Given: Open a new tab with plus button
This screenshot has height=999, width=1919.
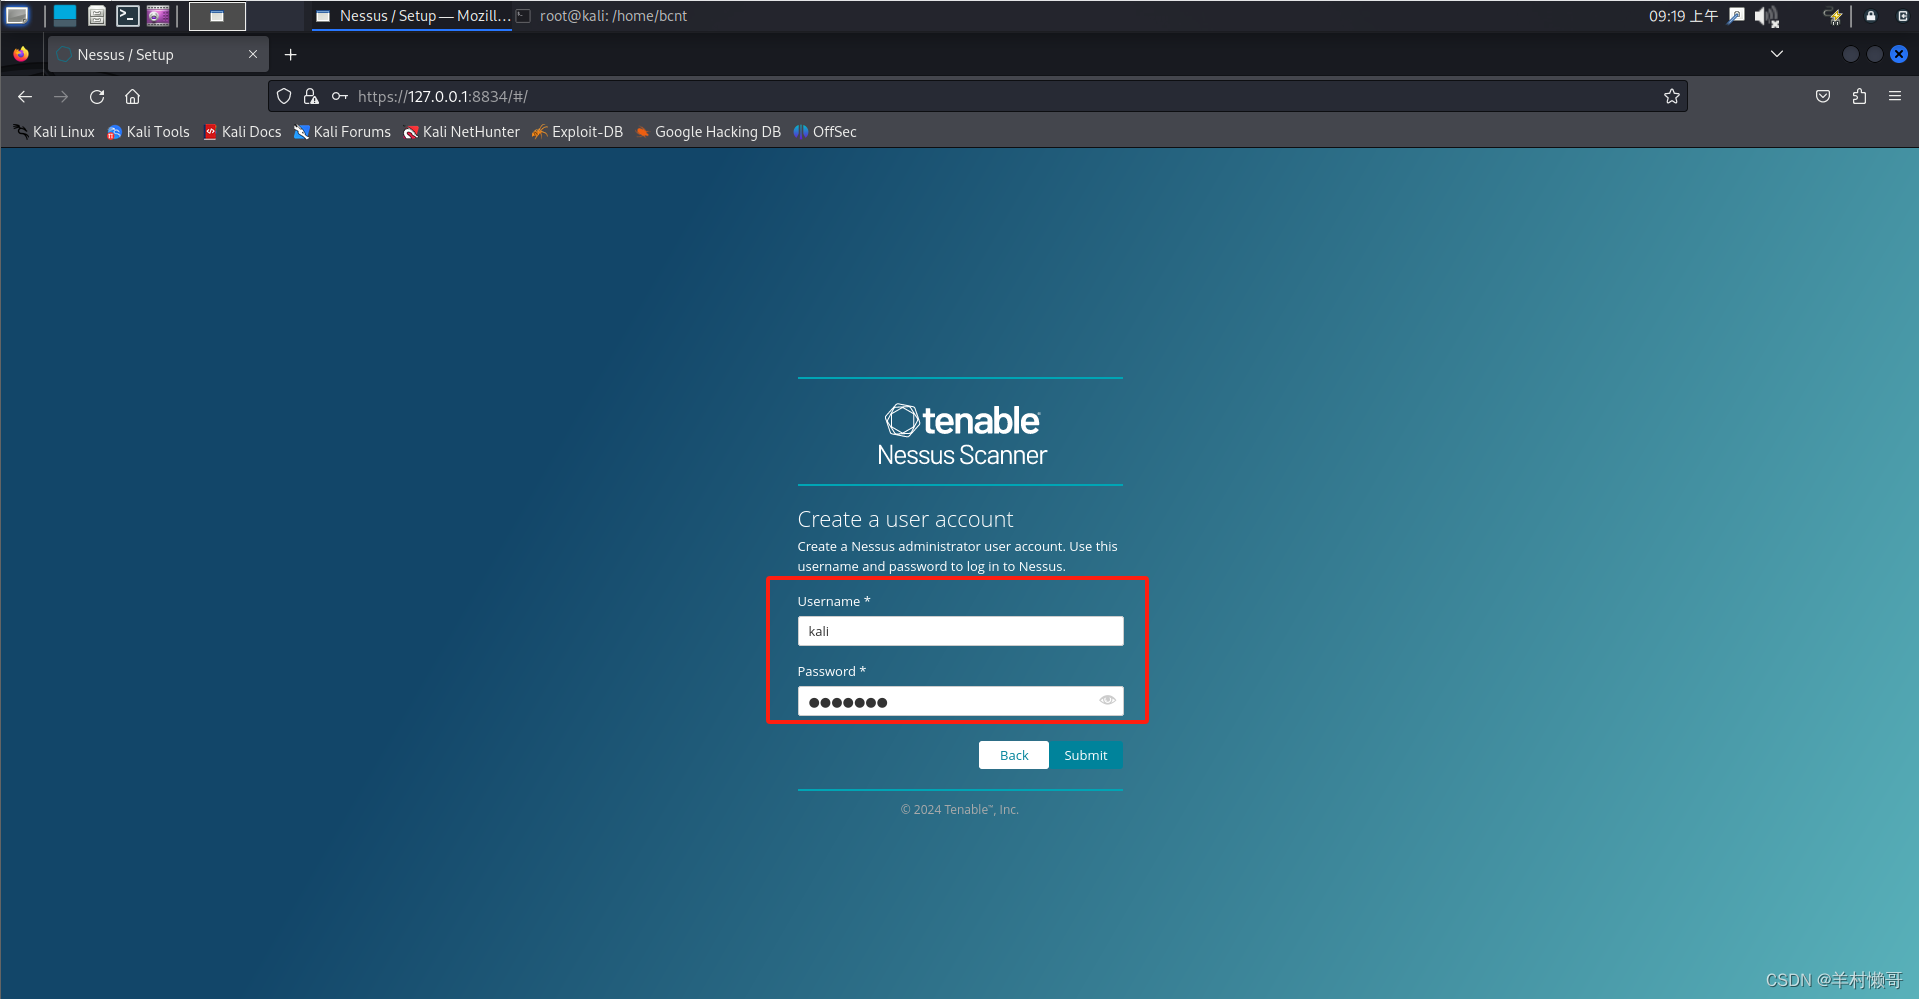Looking at the screenshot, I should click(x=291, y=54).
